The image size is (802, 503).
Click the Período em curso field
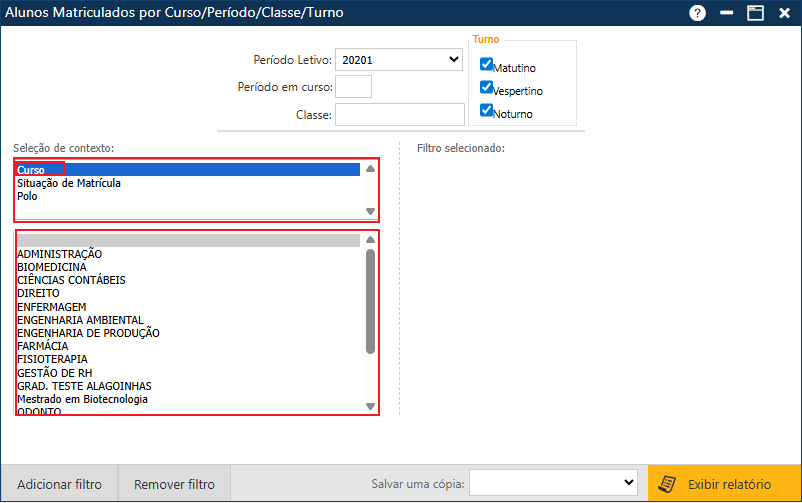pyautogui.click(x=353, y=87)
